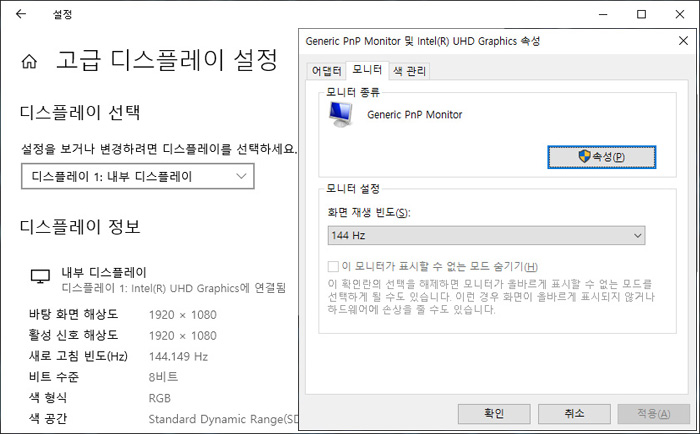Viewport: 700px width, 434px height.
Task: Open the 색 관리 tab
Action: (410, 71)
